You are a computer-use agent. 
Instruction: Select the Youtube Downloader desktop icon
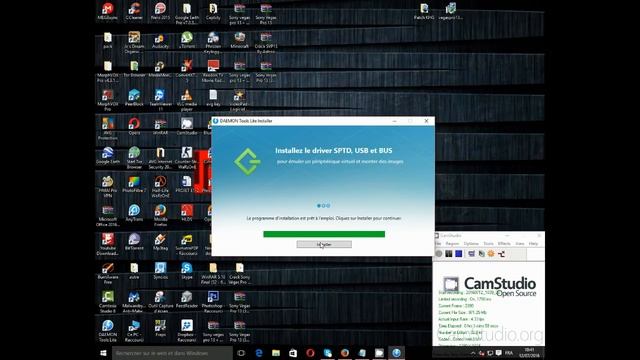coord(108,244)
